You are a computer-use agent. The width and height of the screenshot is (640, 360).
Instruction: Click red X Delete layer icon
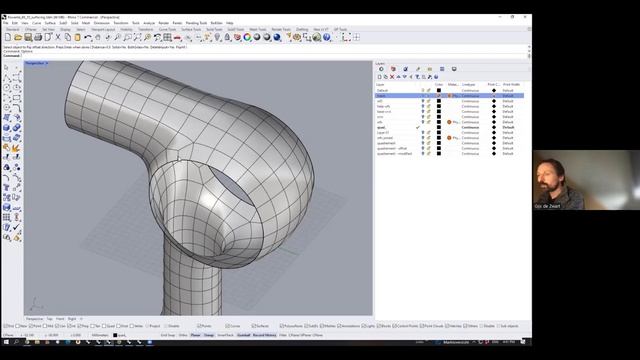(x=392, y=77)
